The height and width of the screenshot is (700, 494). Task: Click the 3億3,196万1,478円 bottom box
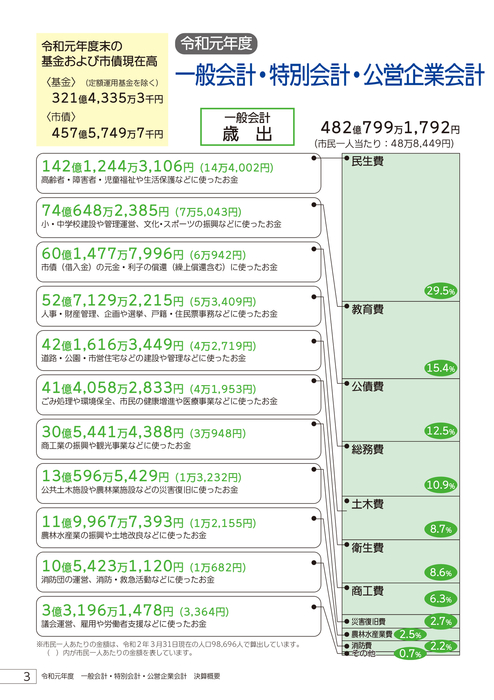[179, 617]
